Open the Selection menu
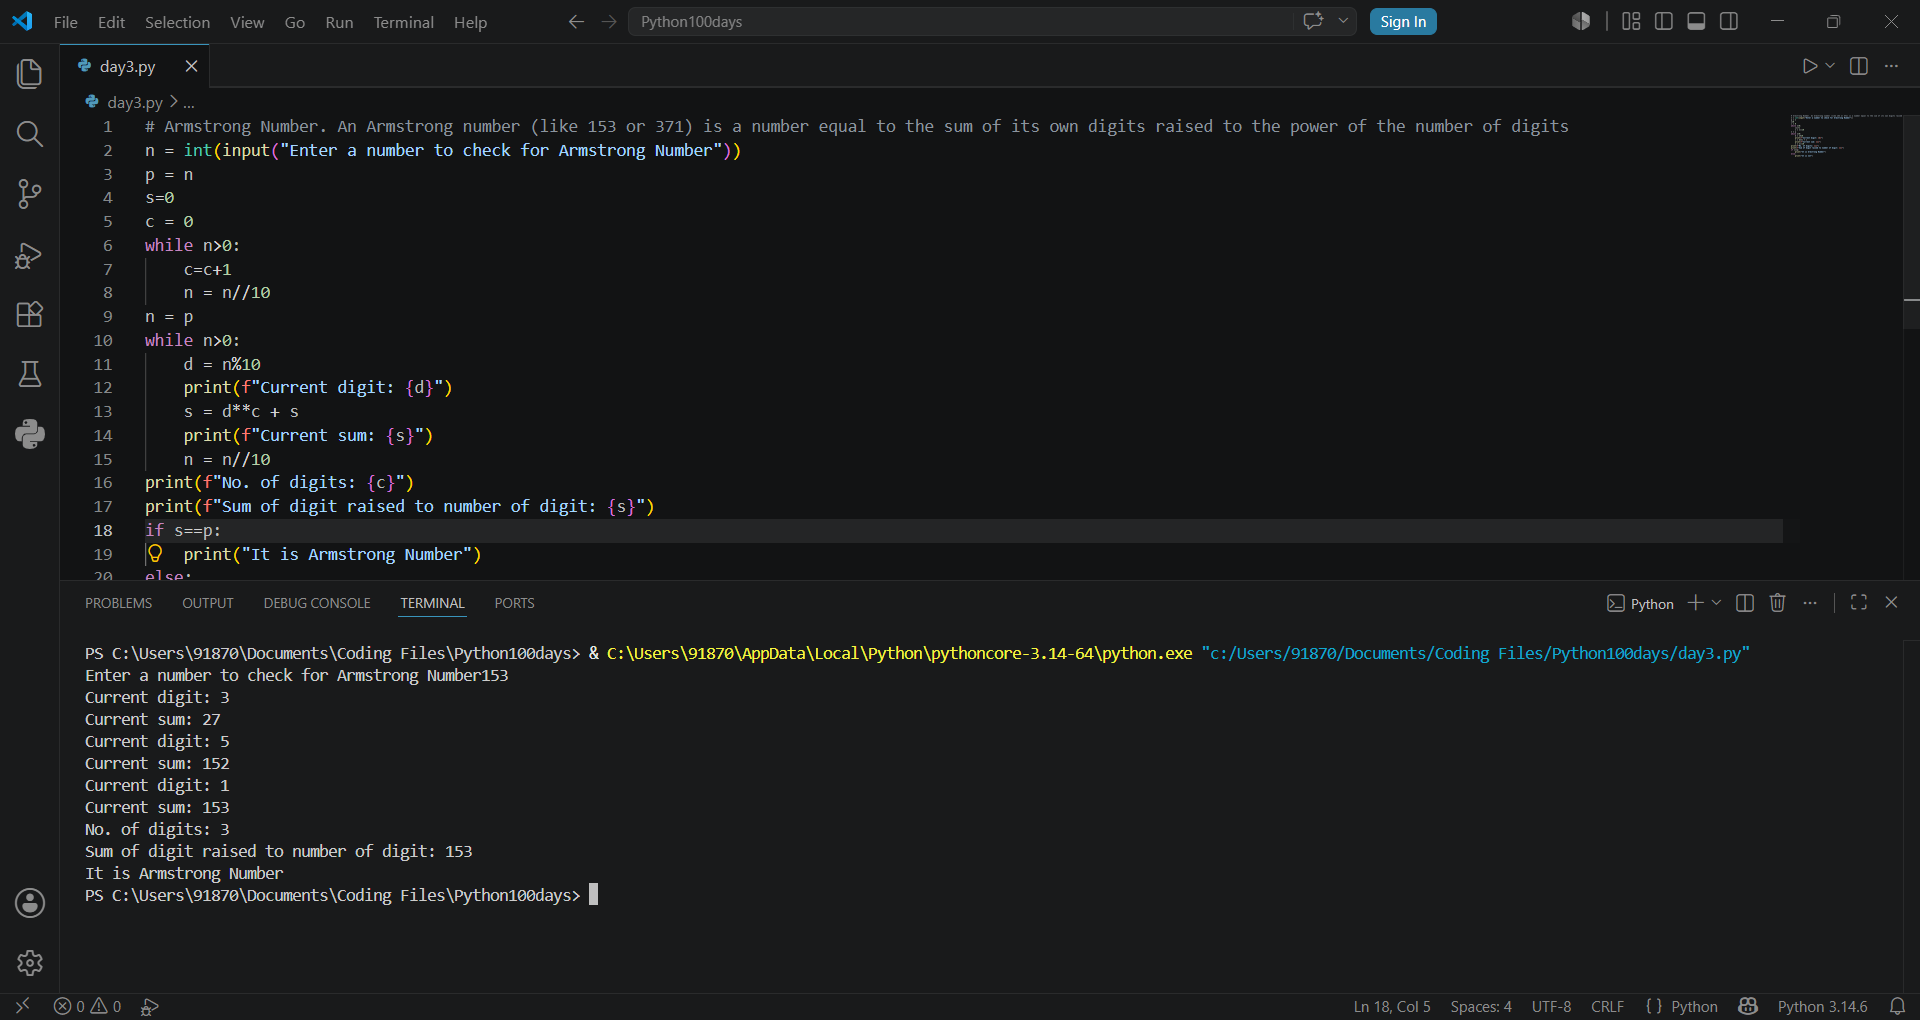 pos(177,22)
